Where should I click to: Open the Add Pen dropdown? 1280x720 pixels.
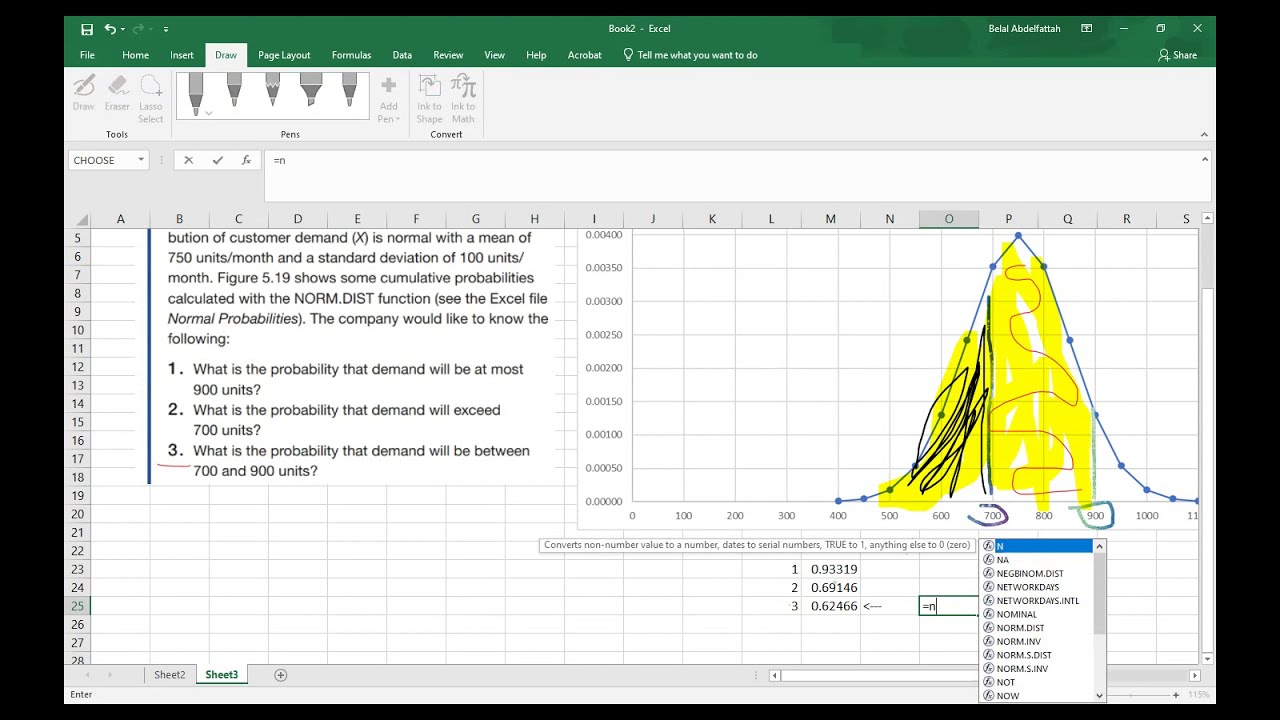coord(388,99)
